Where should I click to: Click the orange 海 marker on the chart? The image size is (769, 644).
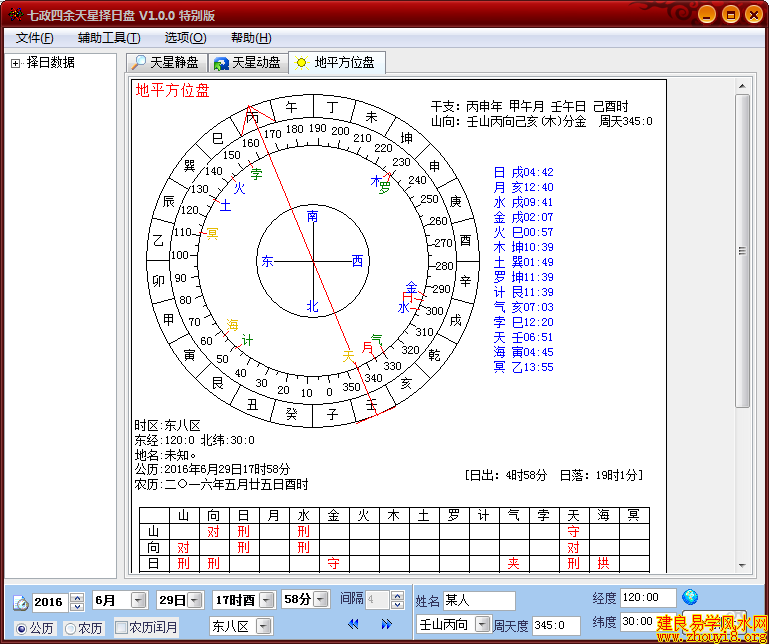(x=232, y=325)
